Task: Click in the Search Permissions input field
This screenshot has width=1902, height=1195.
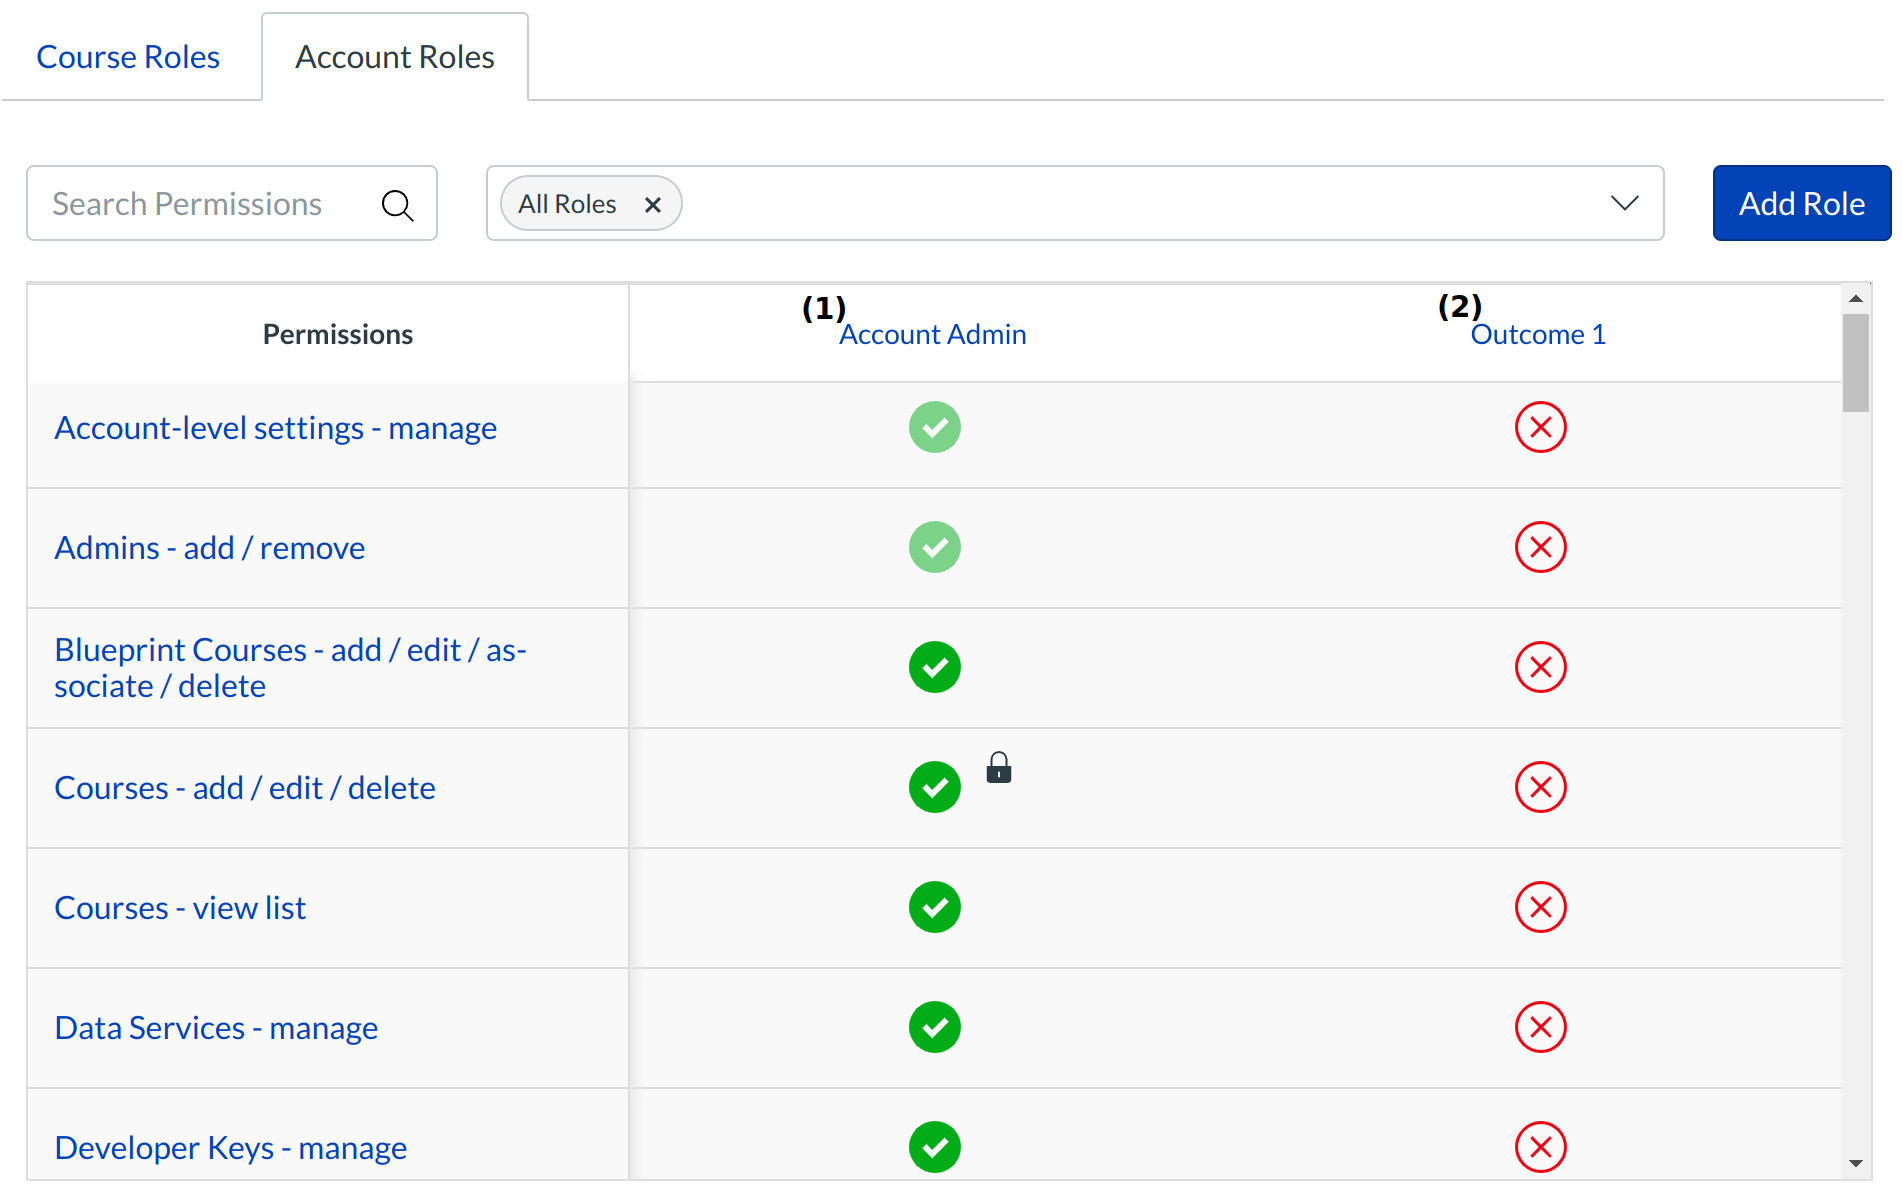Action: (190, 203)
